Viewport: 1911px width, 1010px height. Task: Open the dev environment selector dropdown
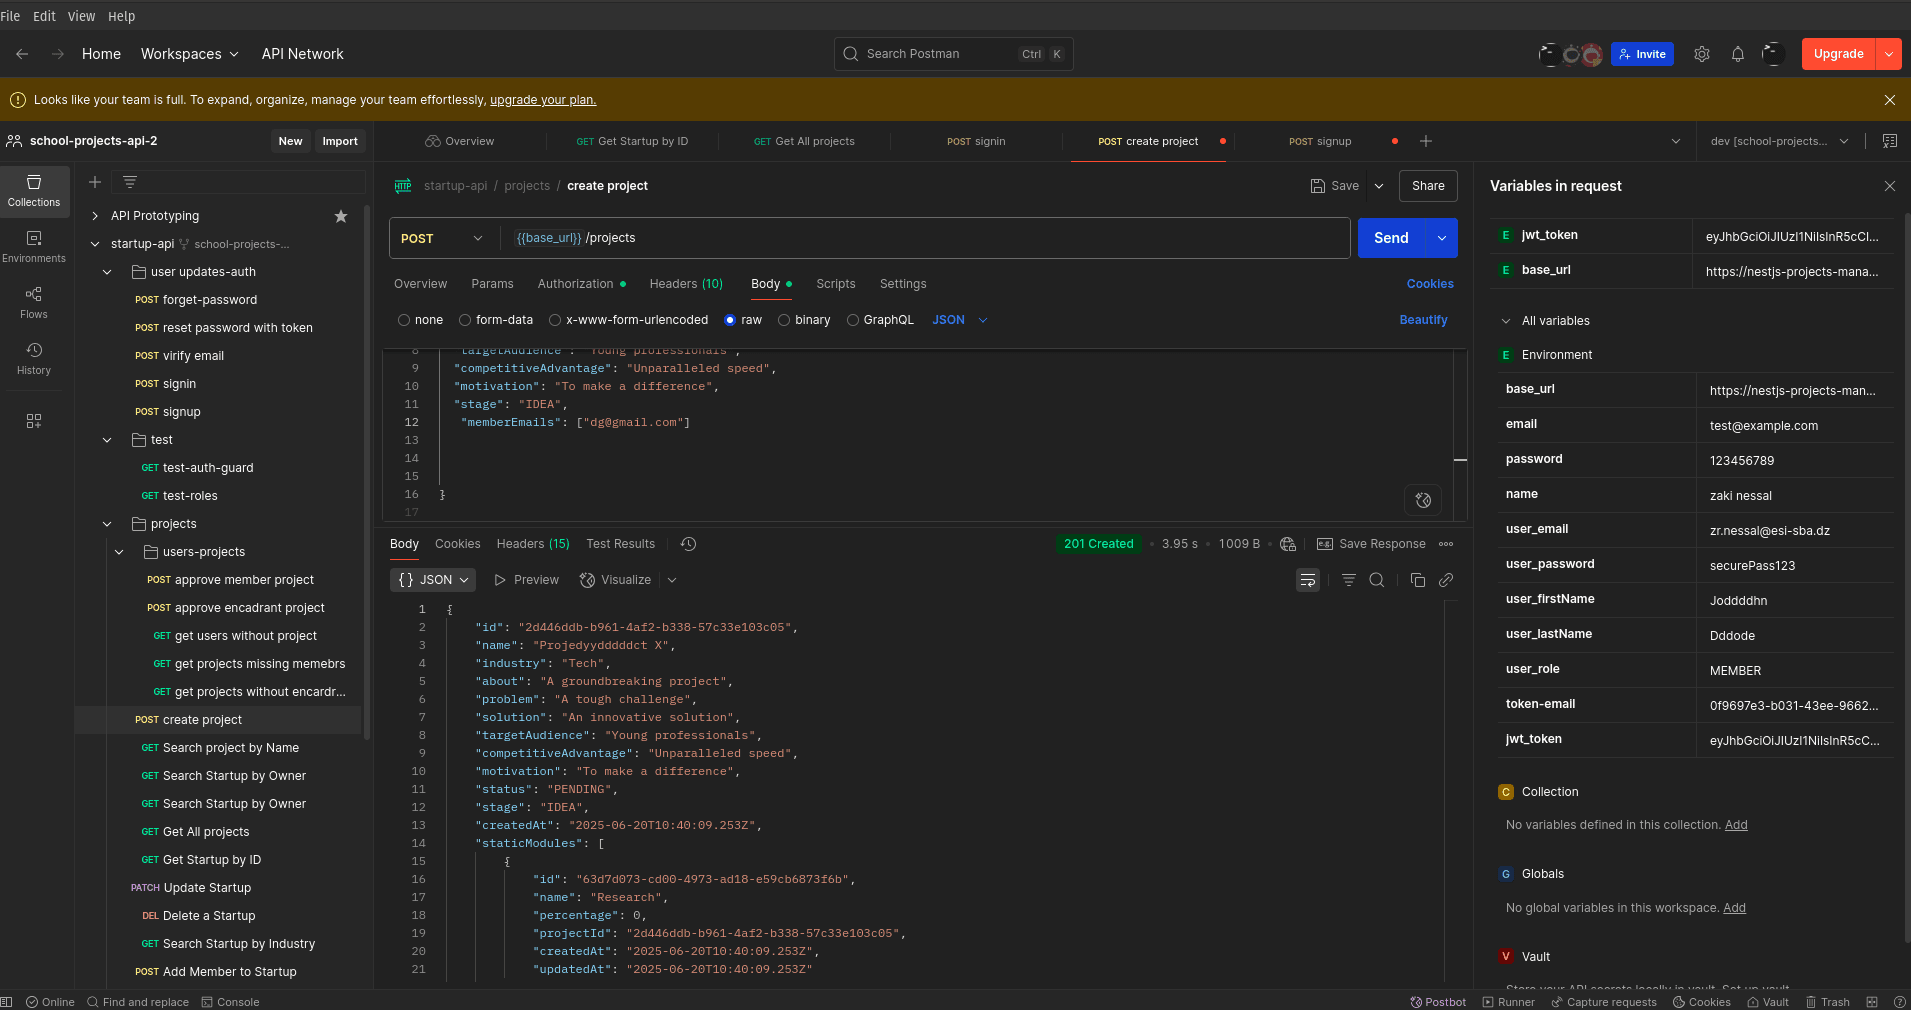pyautogui.click(x=1780, y=141)
